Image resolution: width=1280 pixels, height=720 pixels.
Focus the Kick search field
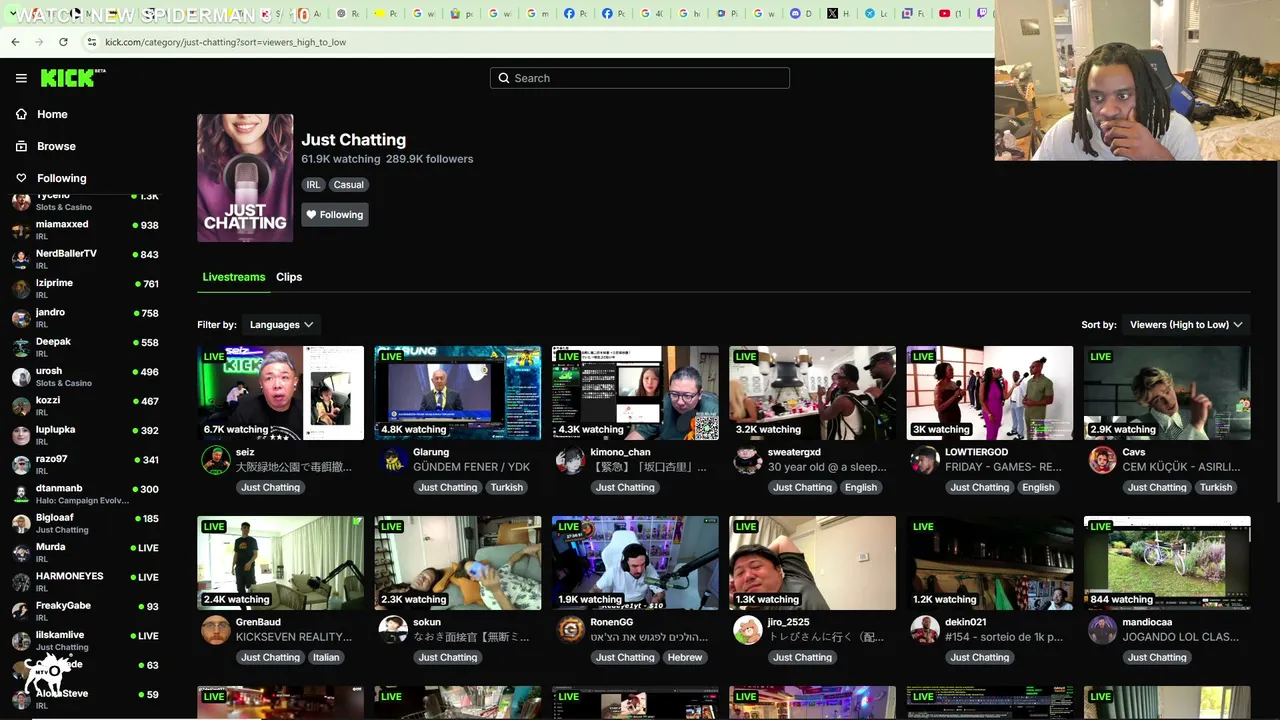[640, 78]
